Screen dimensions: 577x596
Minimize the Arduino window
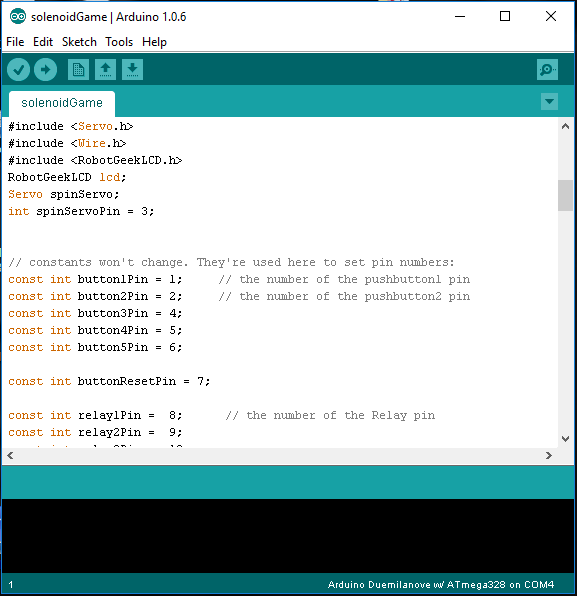pos(460,16)
